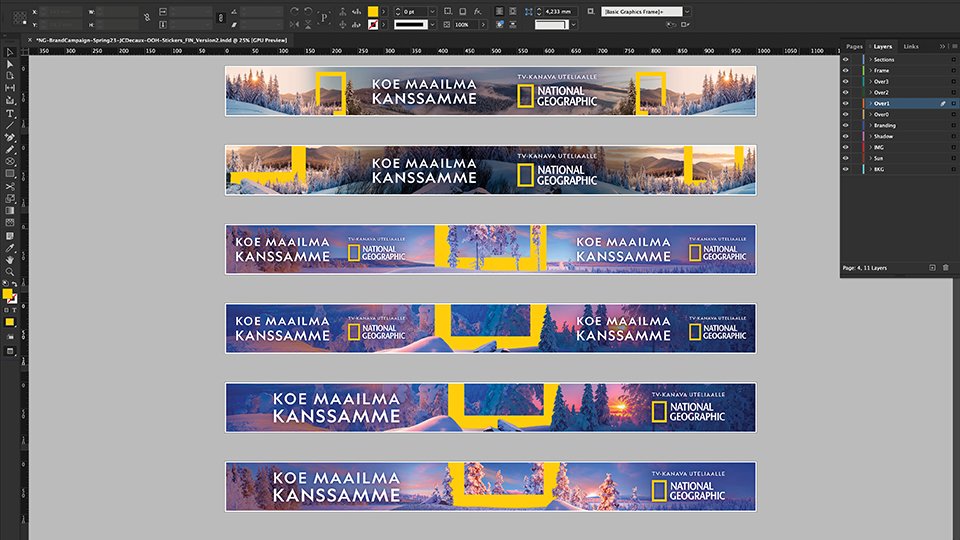This screenshot has height=540, width=960.
Task: Switch to the Links tab
Action: (910, 47)
